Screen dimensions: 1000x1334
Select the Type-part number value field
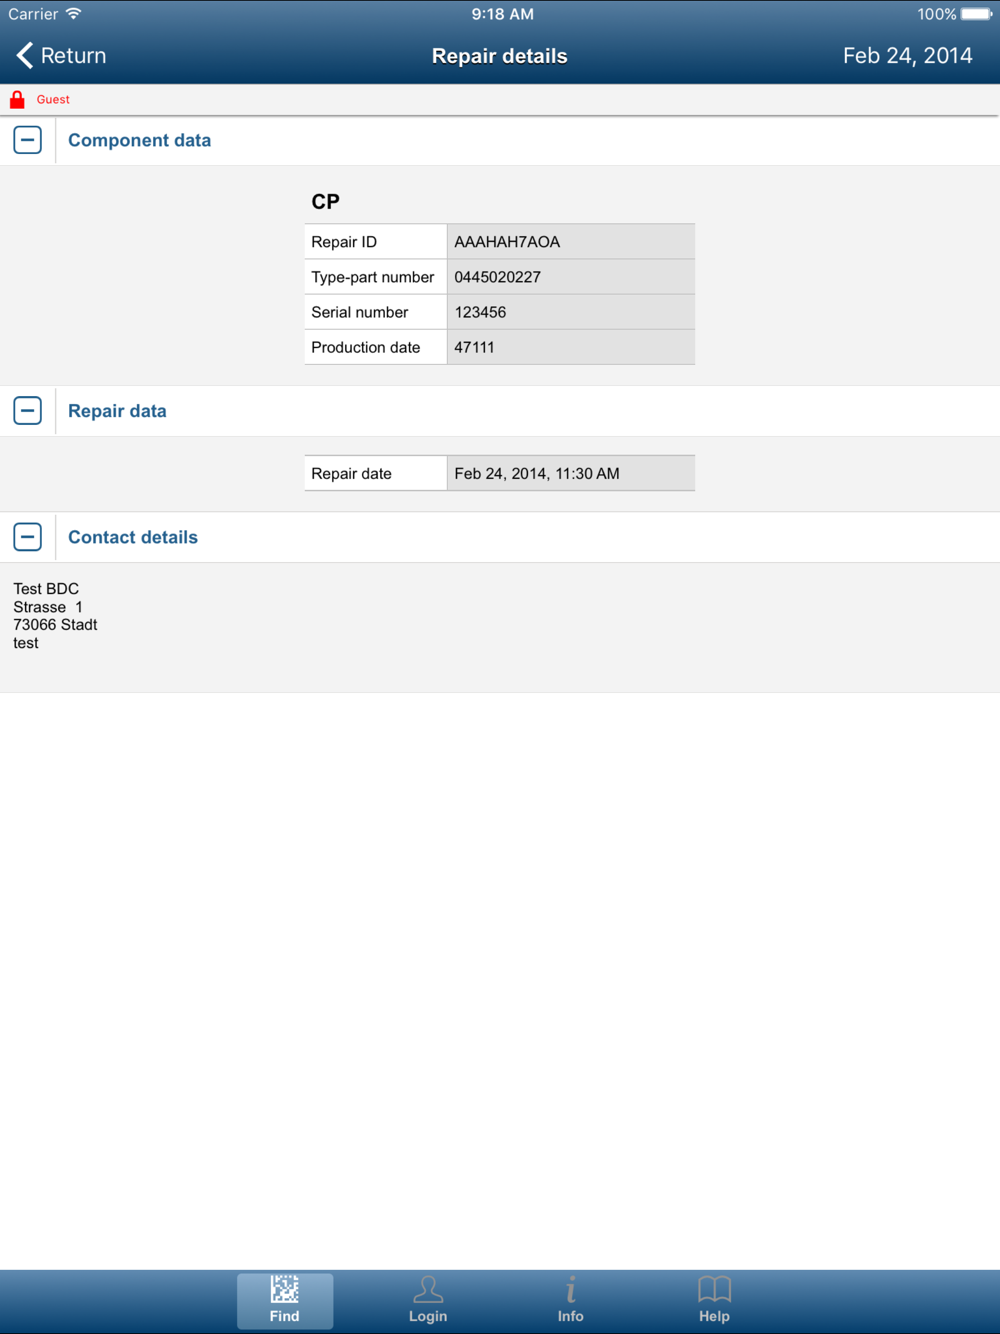click(571, 277)
